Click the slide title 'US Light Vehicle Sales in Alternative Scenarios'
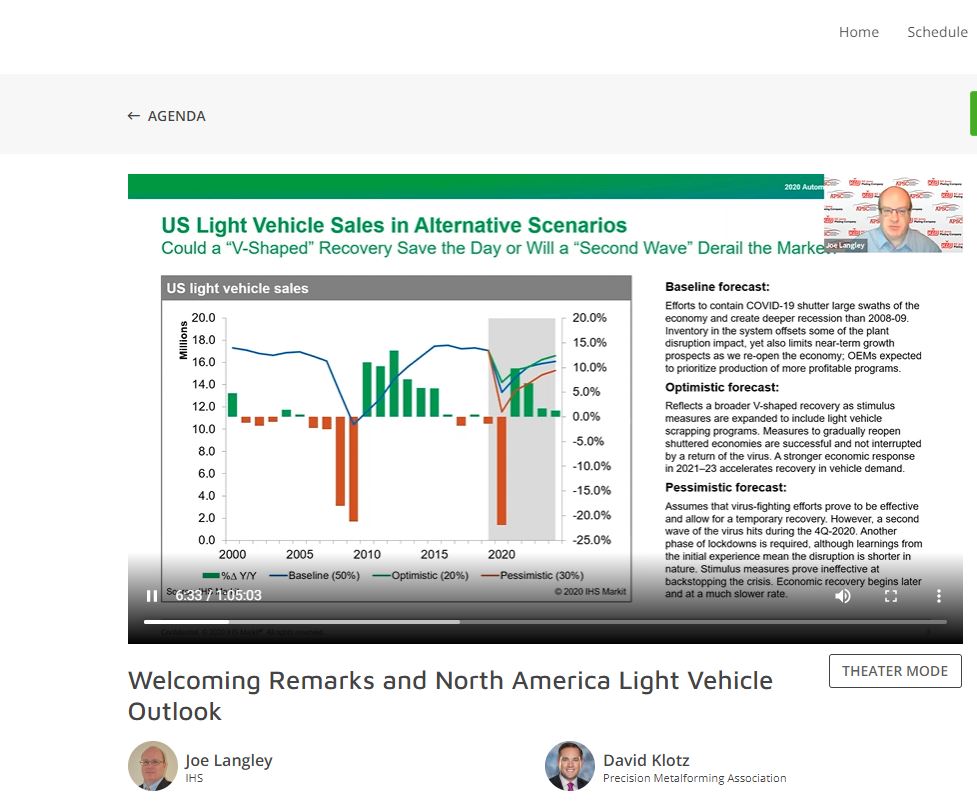The width and height of the screenshot is (977, 809). pyautogui.click(x=394, y=225)
